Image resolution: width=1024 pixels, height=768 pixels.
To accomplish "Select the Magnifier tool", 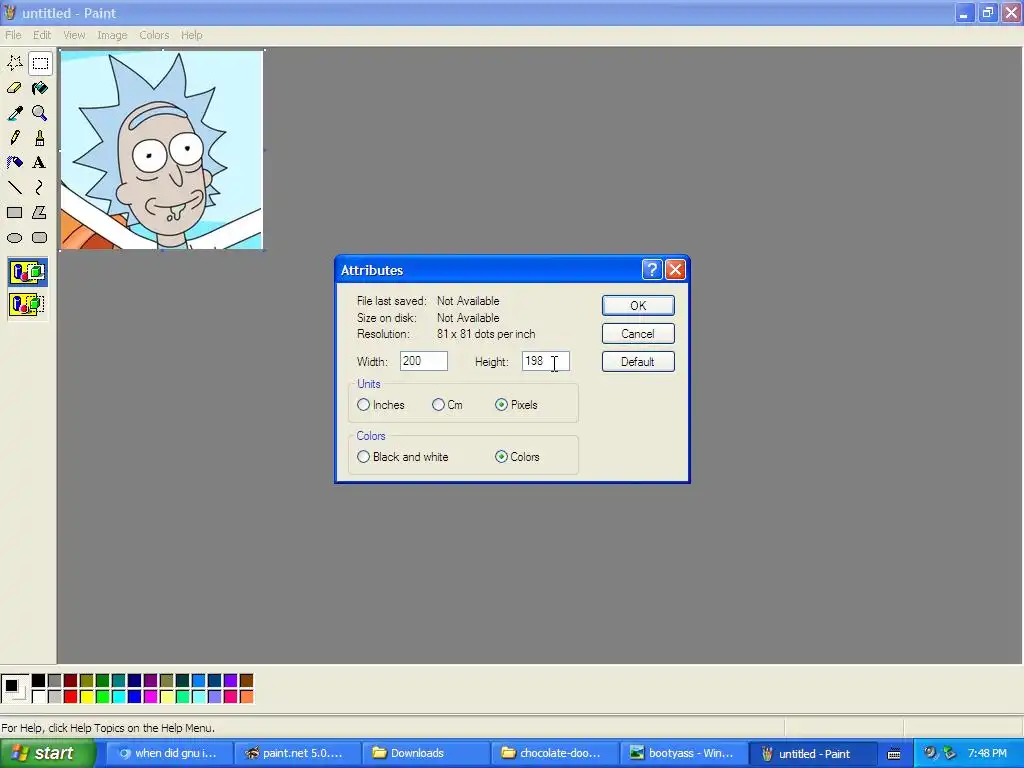I will (x=40, y=113).
